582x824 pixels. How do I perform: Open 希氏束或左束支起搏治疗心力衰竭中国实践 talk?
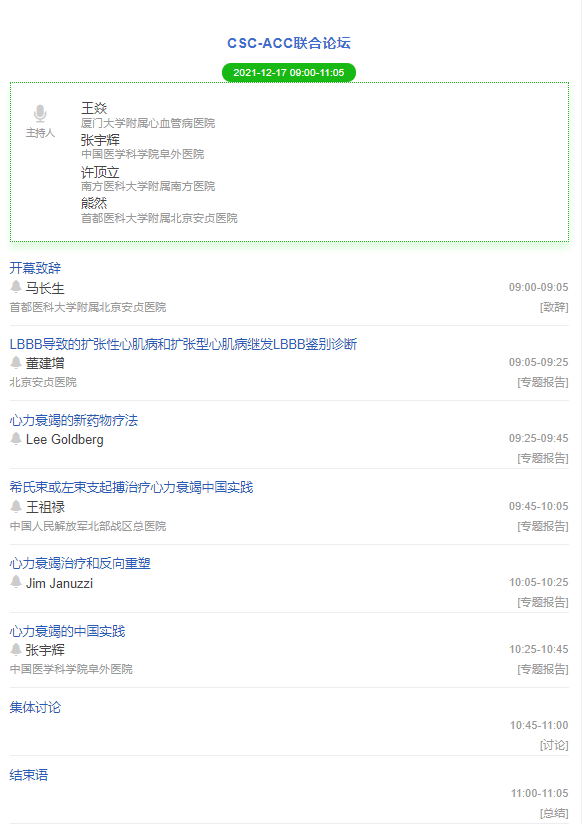(131, 487)
